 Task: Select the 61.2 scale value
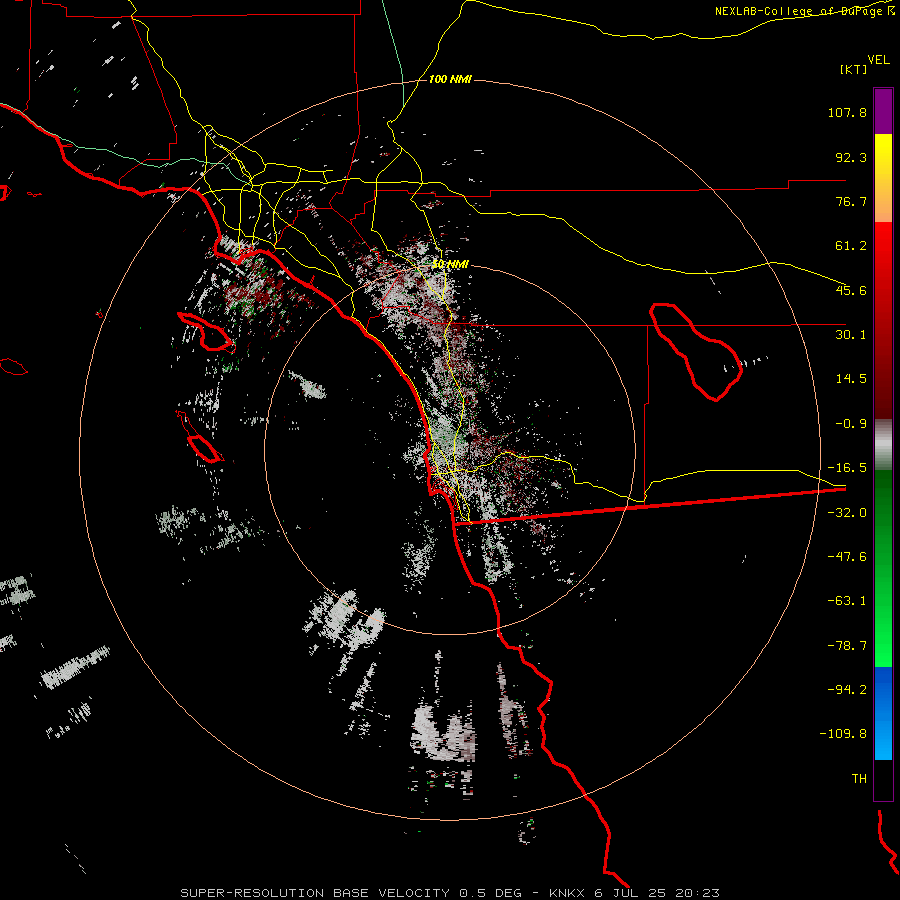click(851, 246)
